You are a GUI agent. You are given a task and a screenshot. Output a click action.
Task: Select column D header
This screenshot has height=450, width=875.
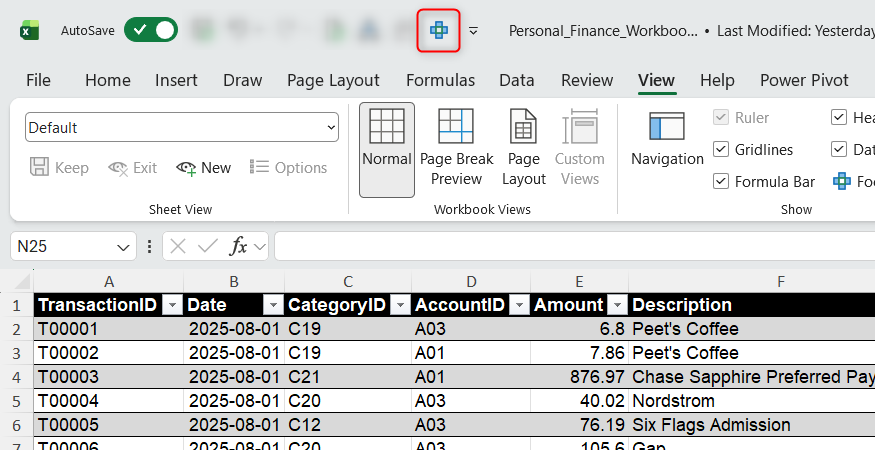click(x=472, y=282)
